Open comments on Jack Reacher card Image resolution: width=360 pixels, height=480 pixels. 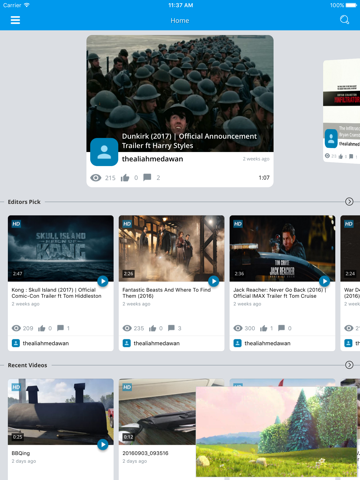[282, 328]
